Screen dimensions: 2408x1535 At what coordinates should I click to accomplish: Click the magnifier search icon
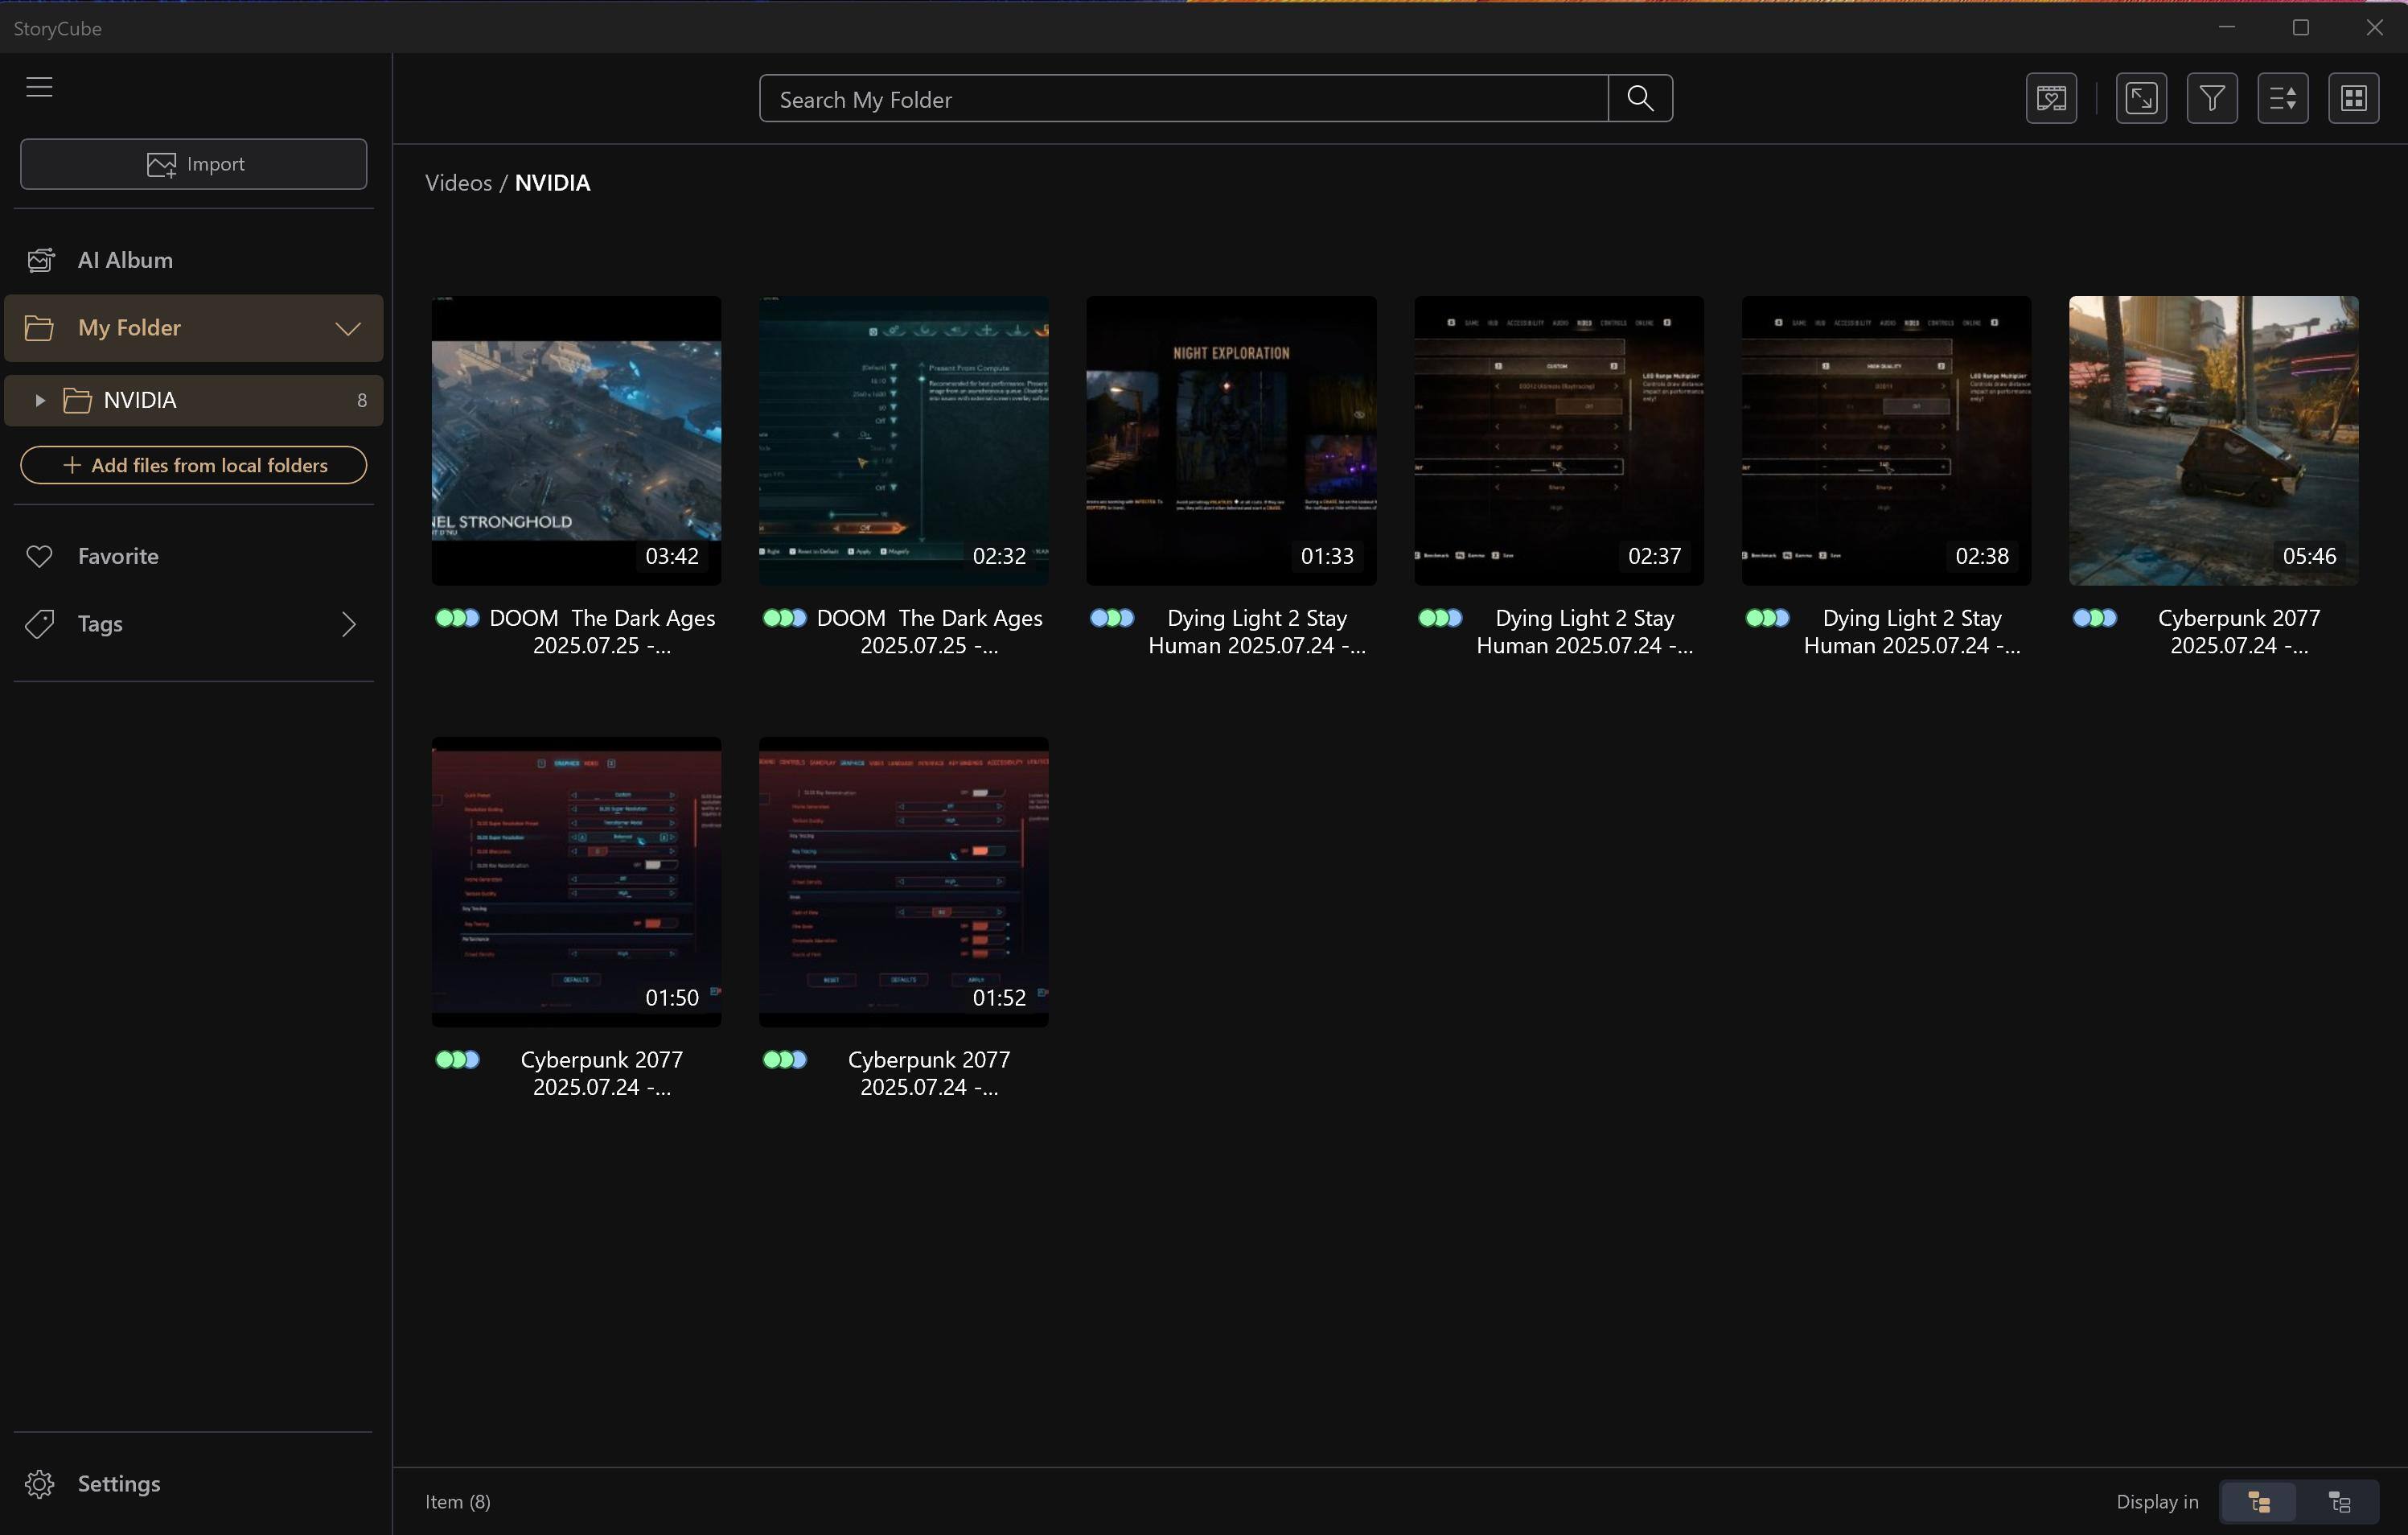(x=1639, y=98)
